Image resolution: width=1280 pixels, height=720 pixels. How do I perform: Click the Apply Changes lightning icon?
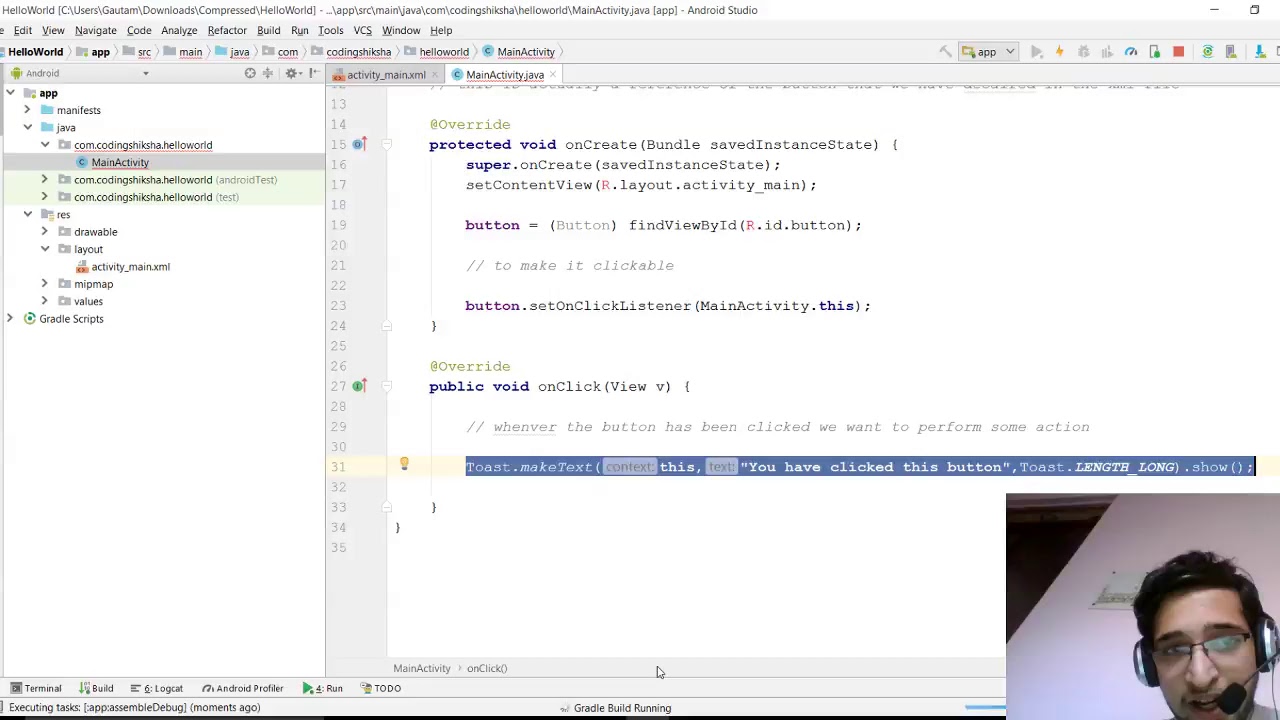[x=1059, y=52]
